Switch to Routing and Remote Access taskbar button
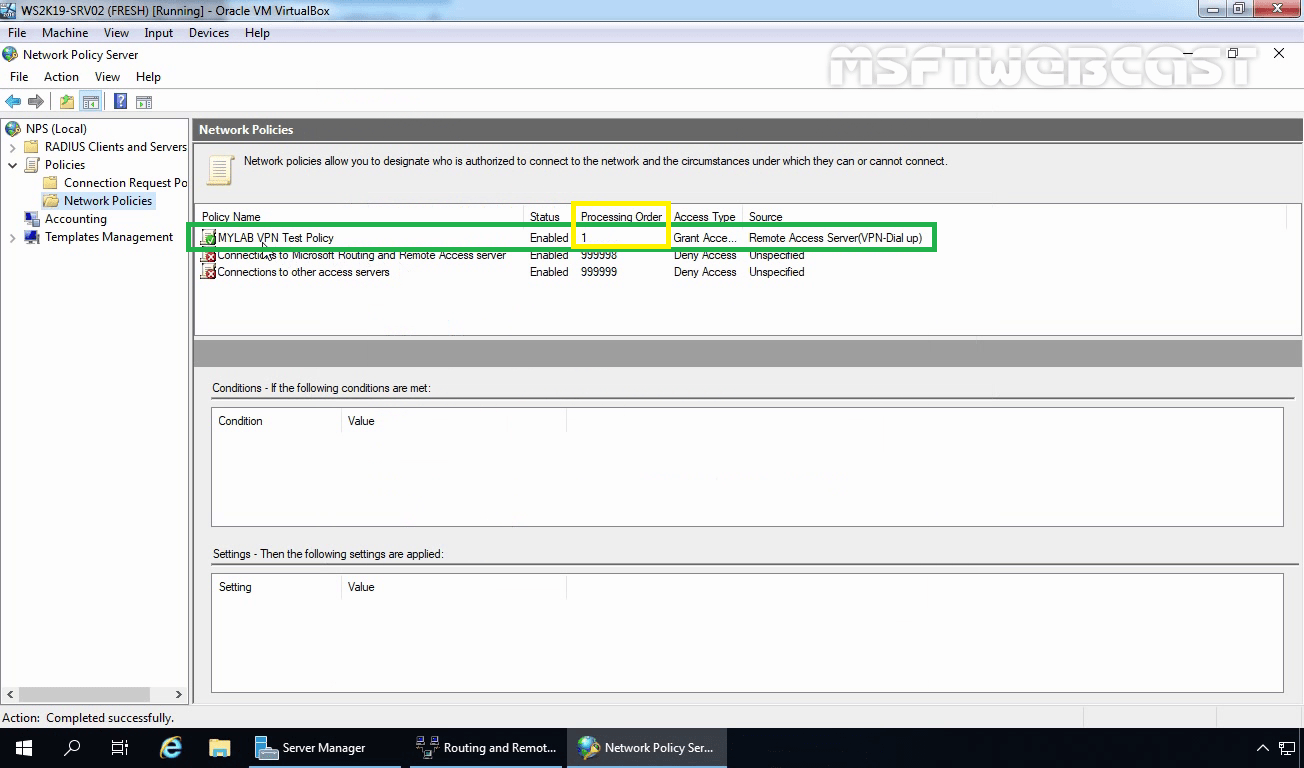The width and height of the screenshot is (1304, 768). pos(488,747)
